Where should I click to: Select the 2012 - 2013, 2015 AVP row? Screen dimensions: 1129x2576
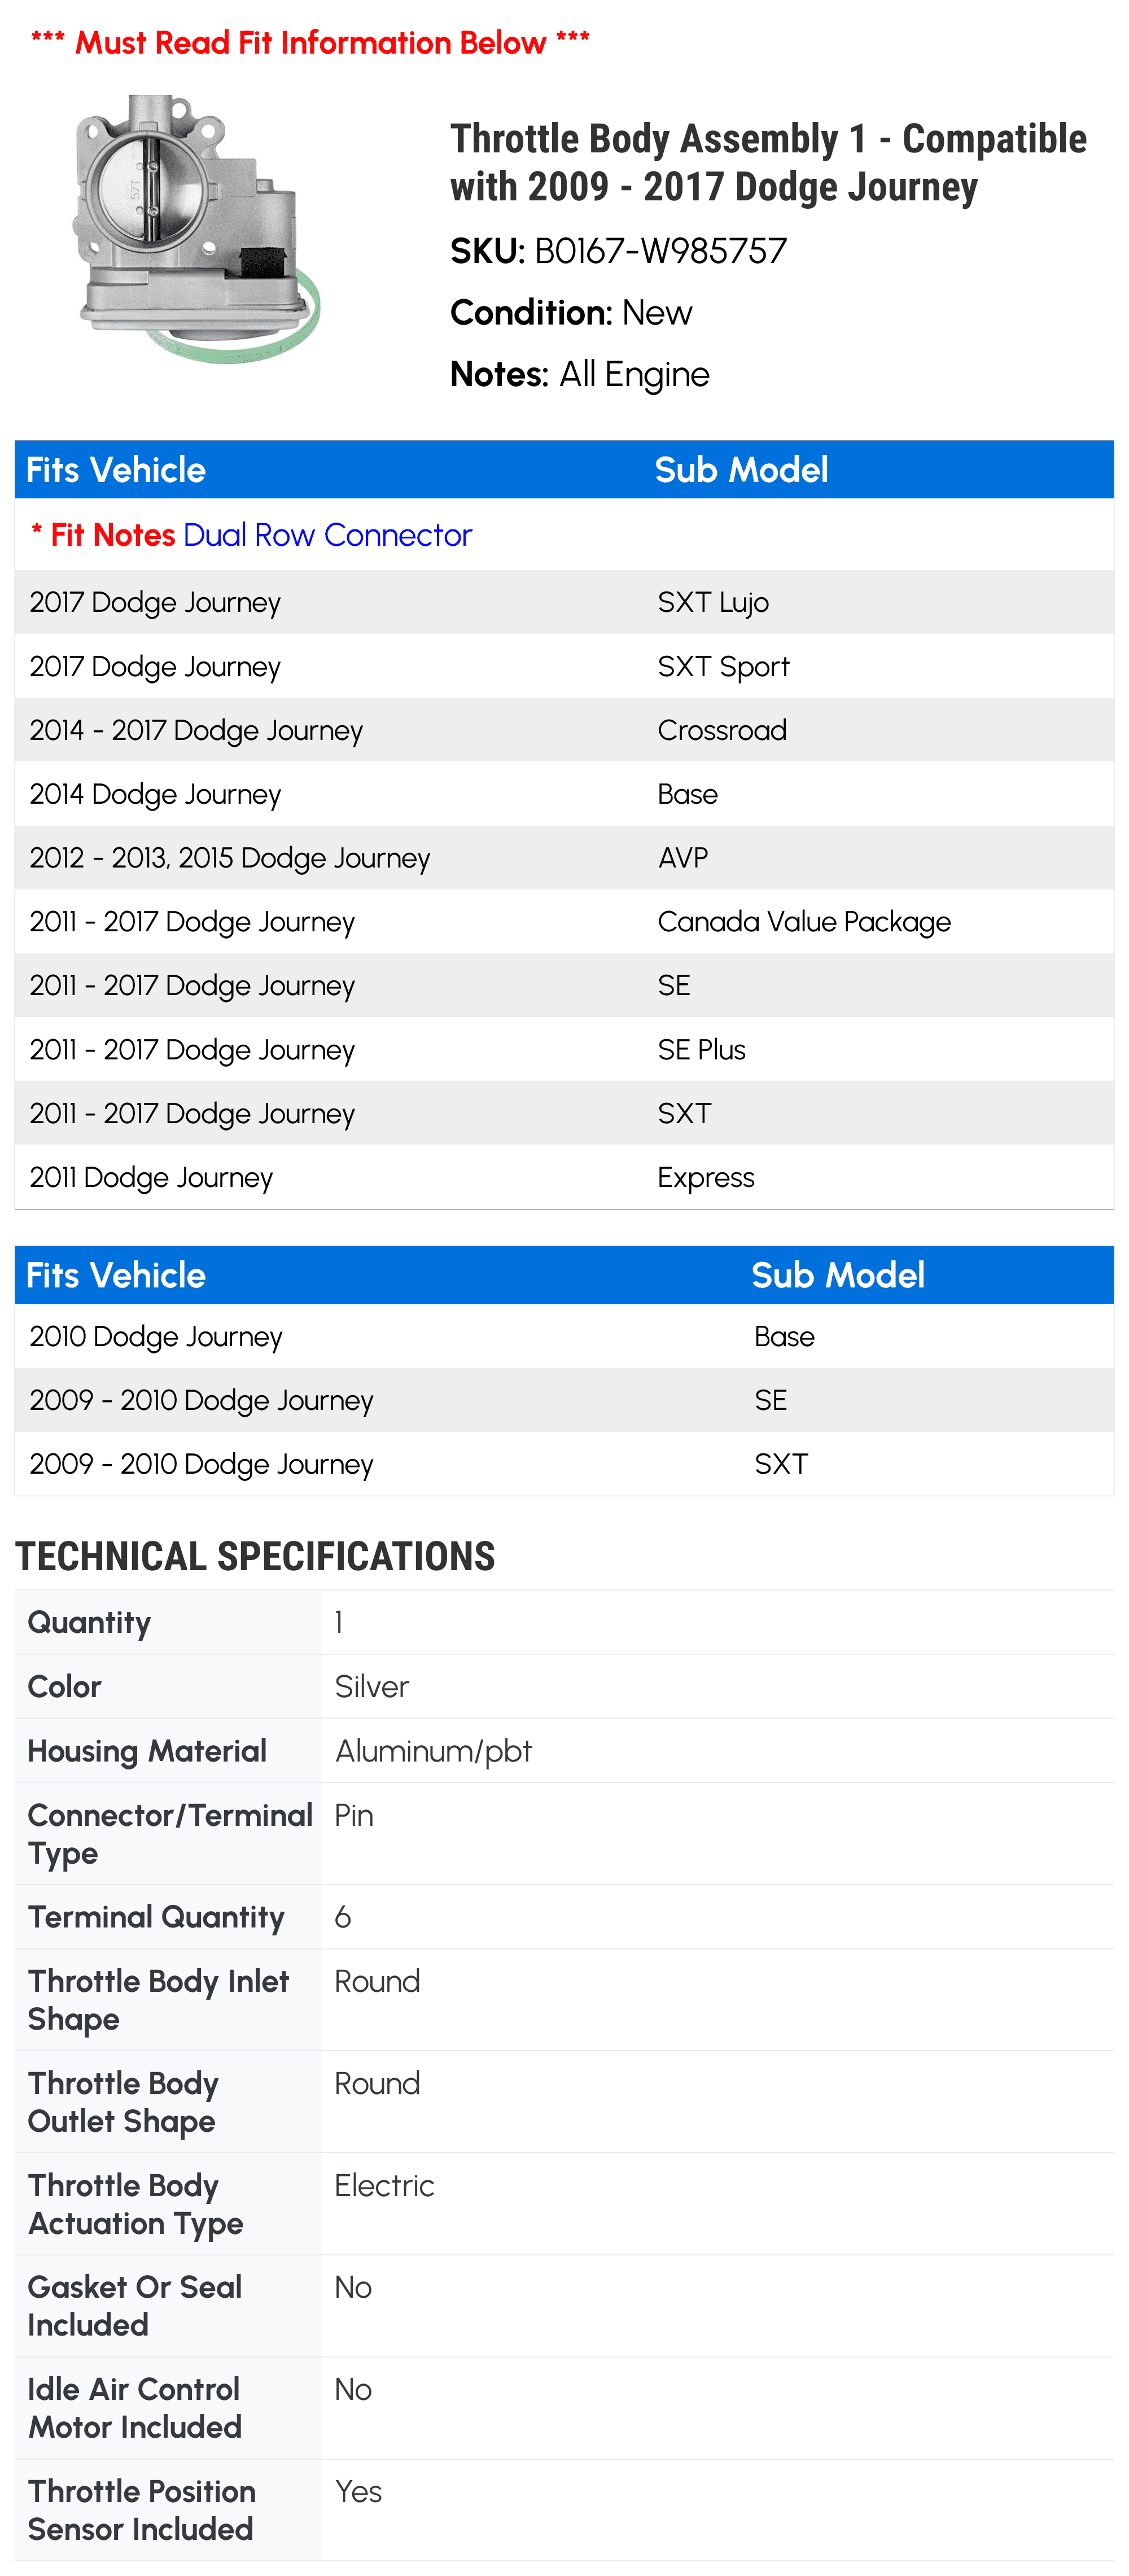[564, 858]
